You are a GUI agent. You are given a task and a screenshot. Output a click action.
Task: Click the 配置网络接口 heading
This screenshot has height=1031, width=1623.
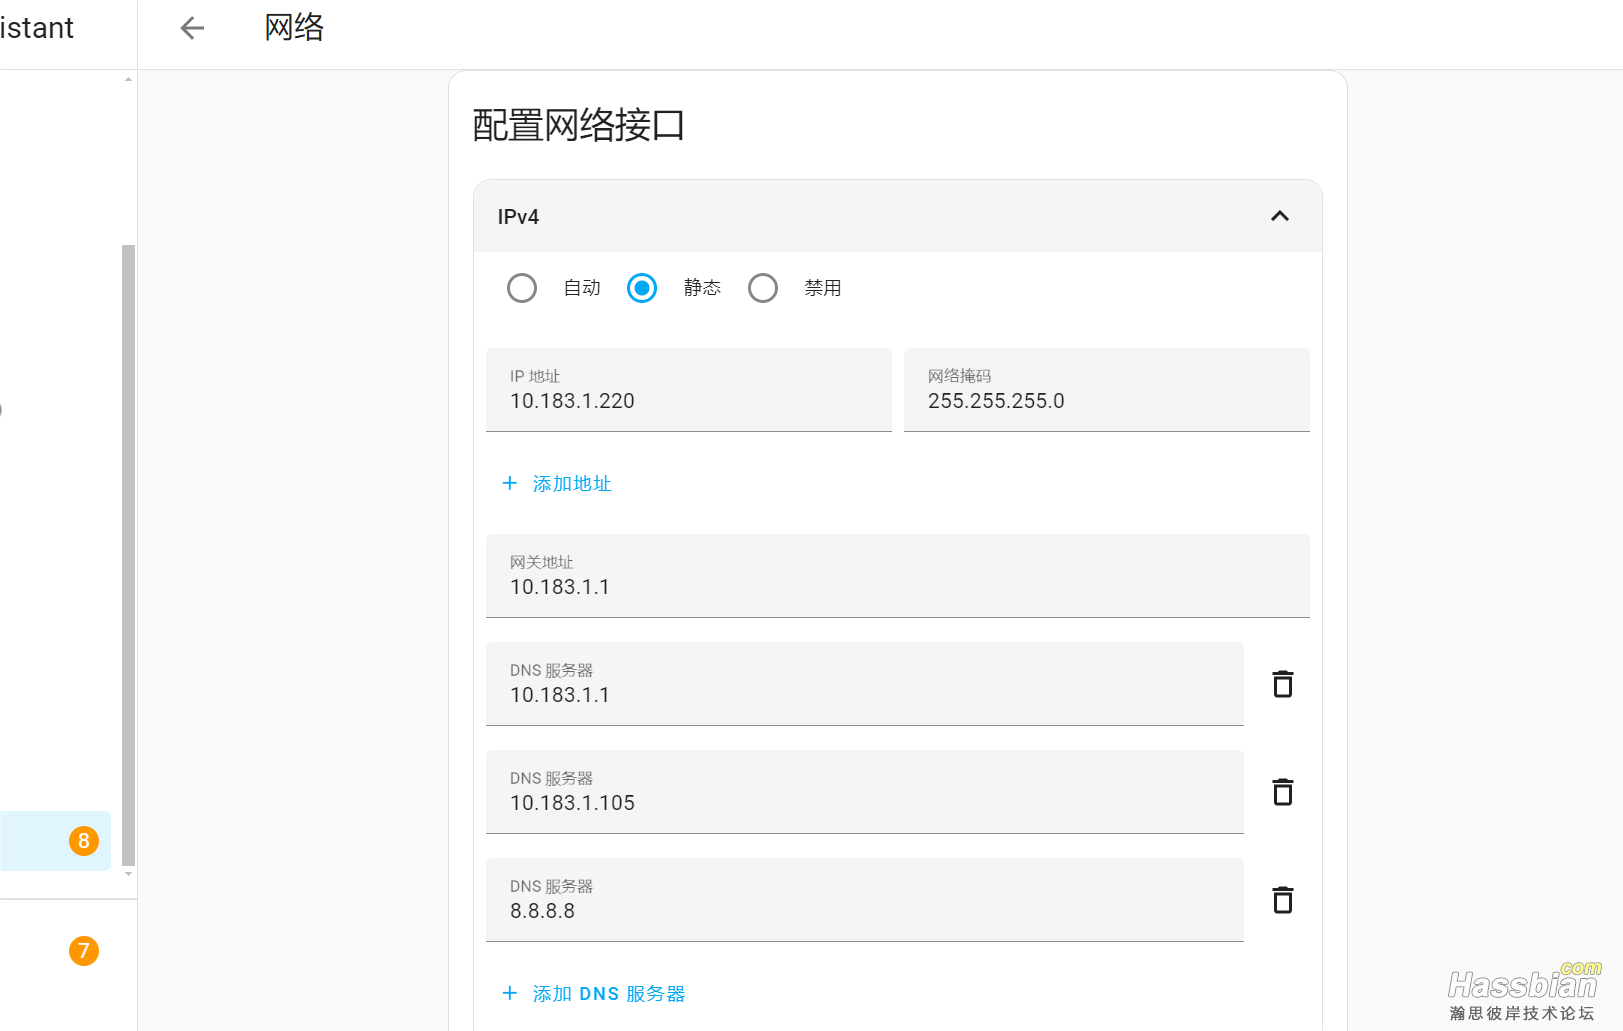[x=578, y=125]
